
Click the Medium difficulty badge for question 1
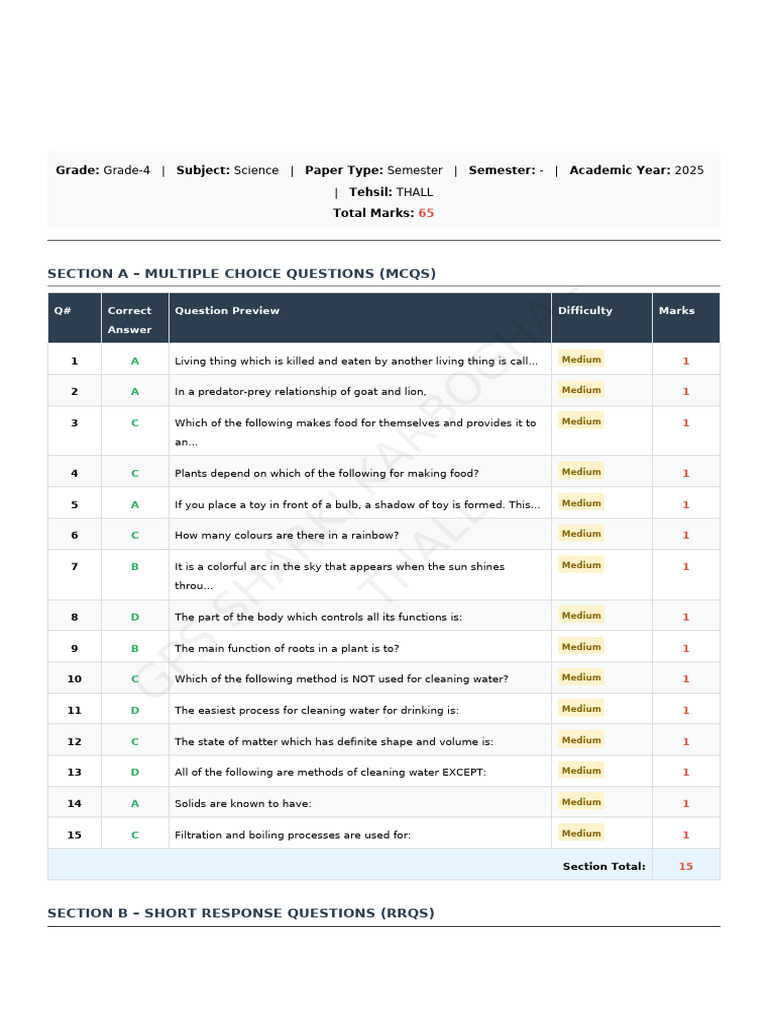point(581,359)
